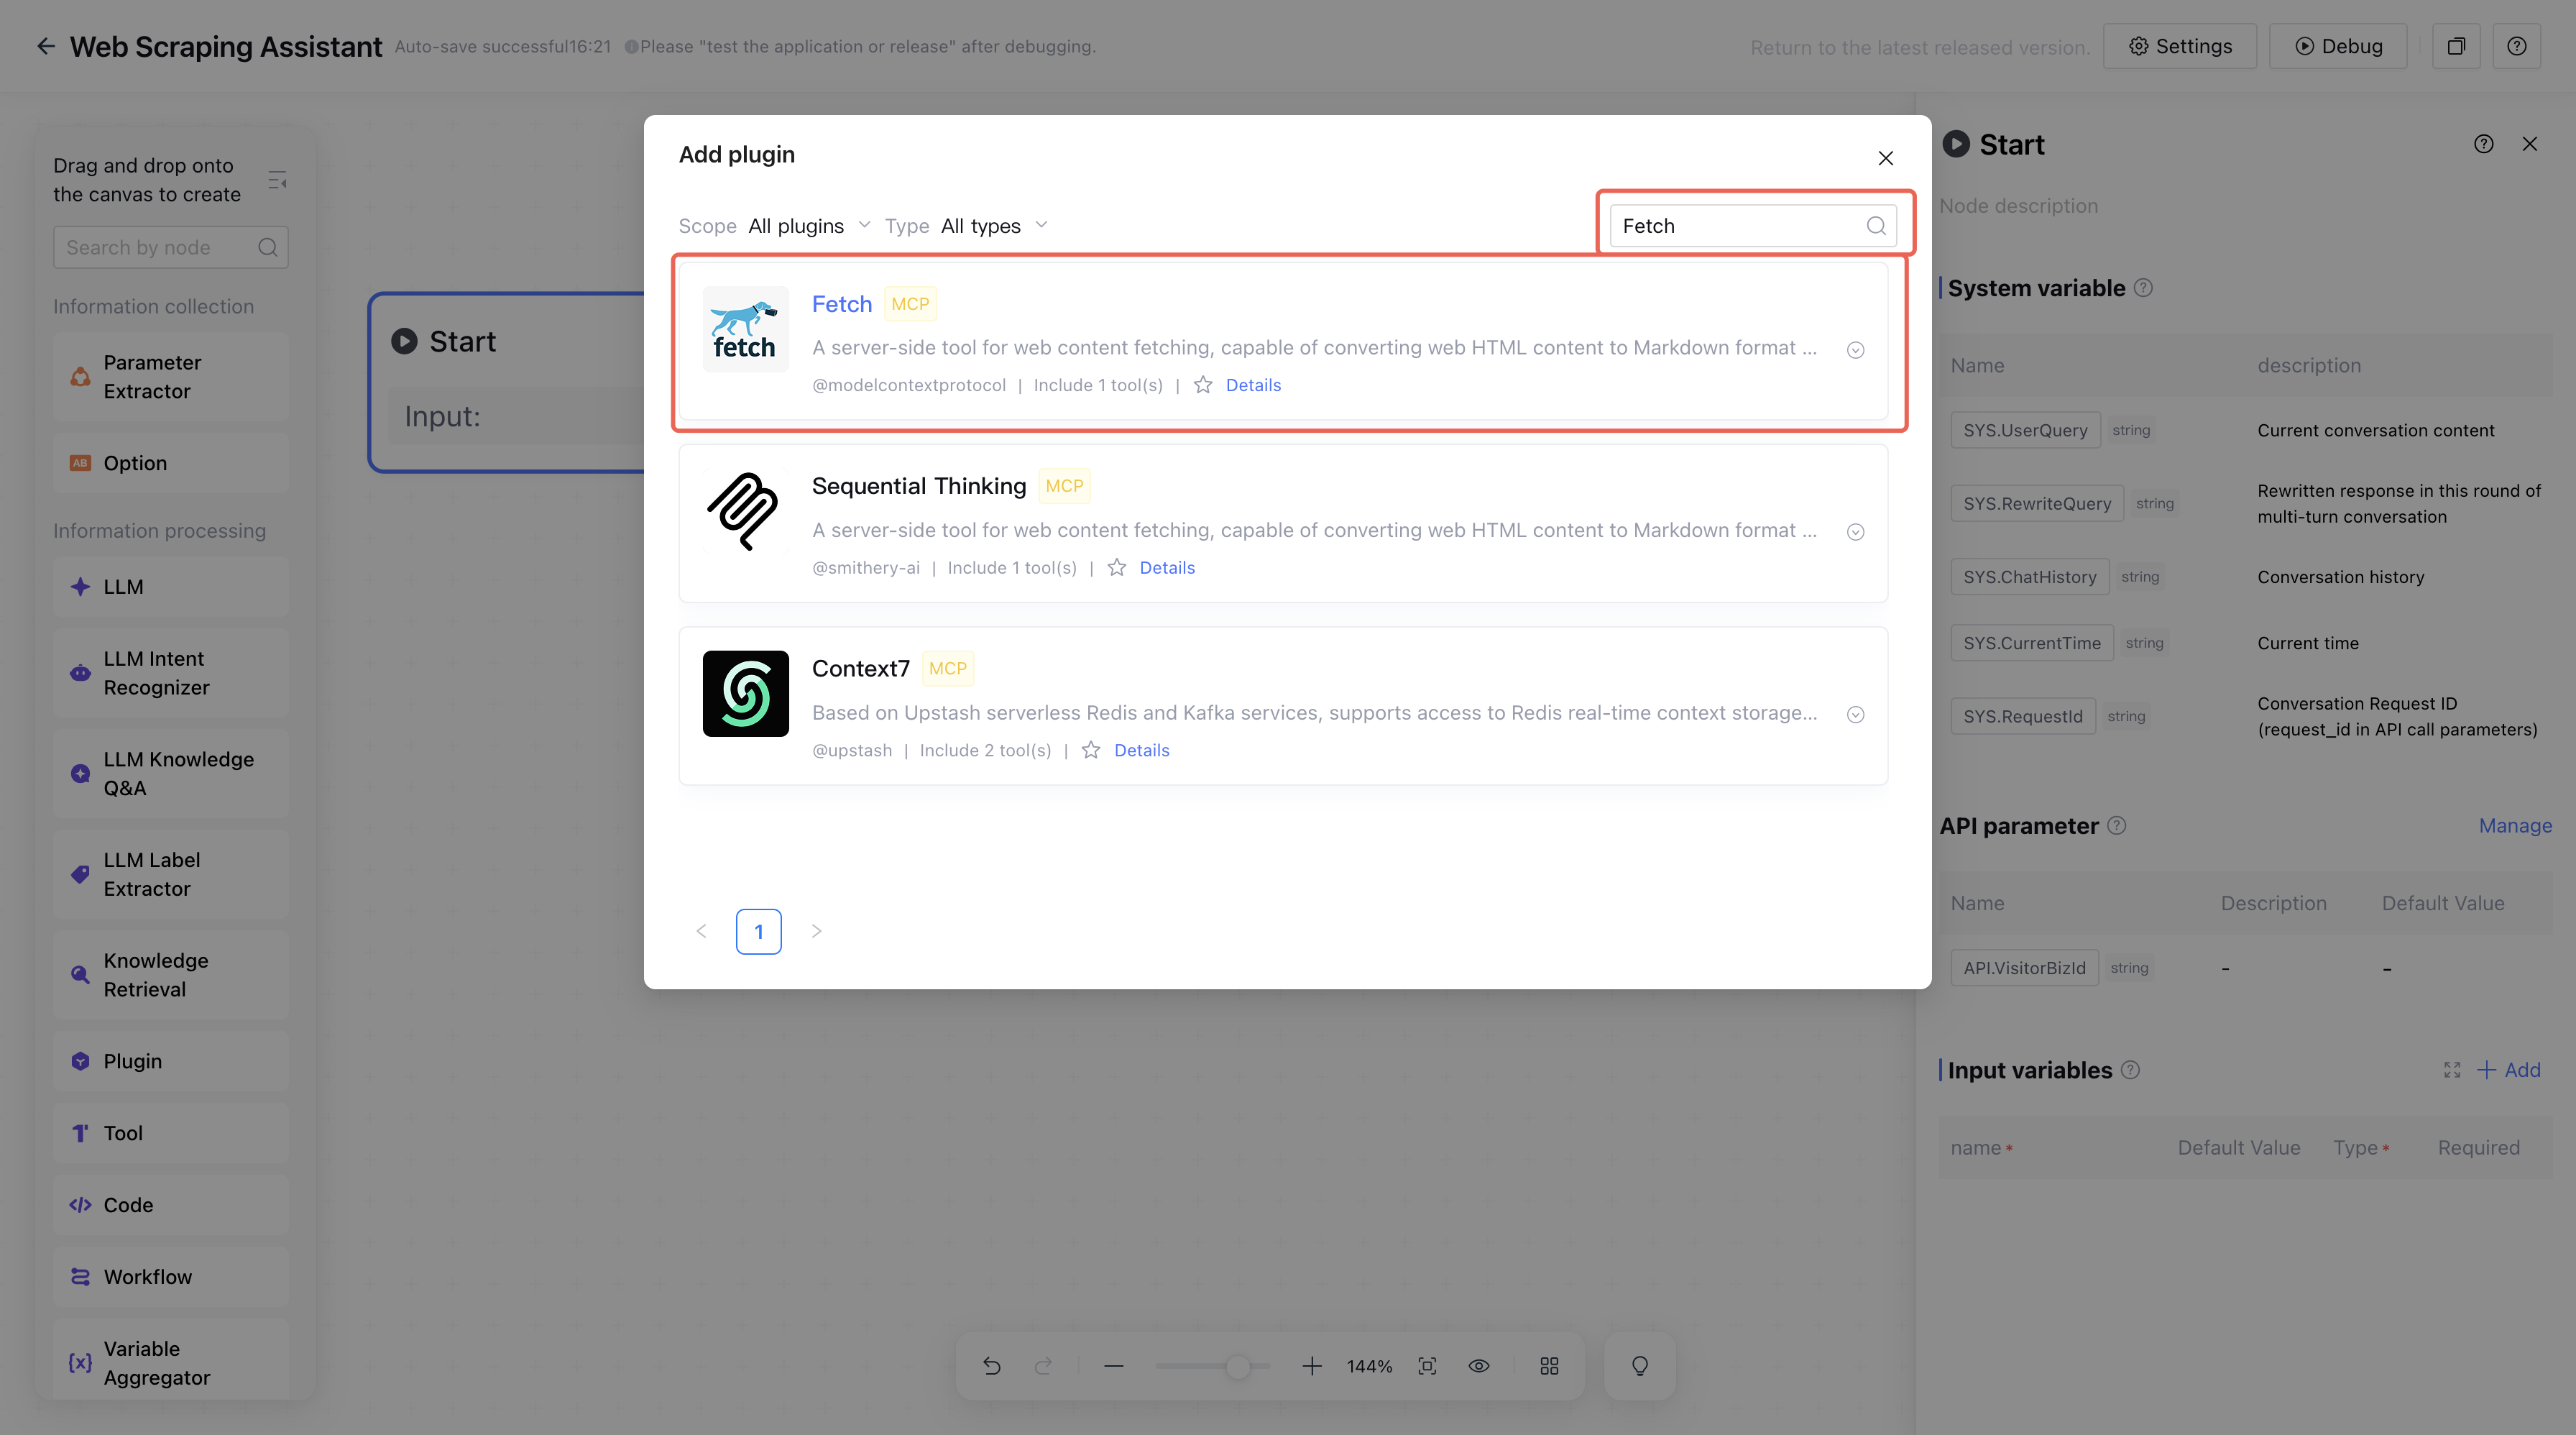Click the lightbulb tips icon

tap(1640, 1366)
